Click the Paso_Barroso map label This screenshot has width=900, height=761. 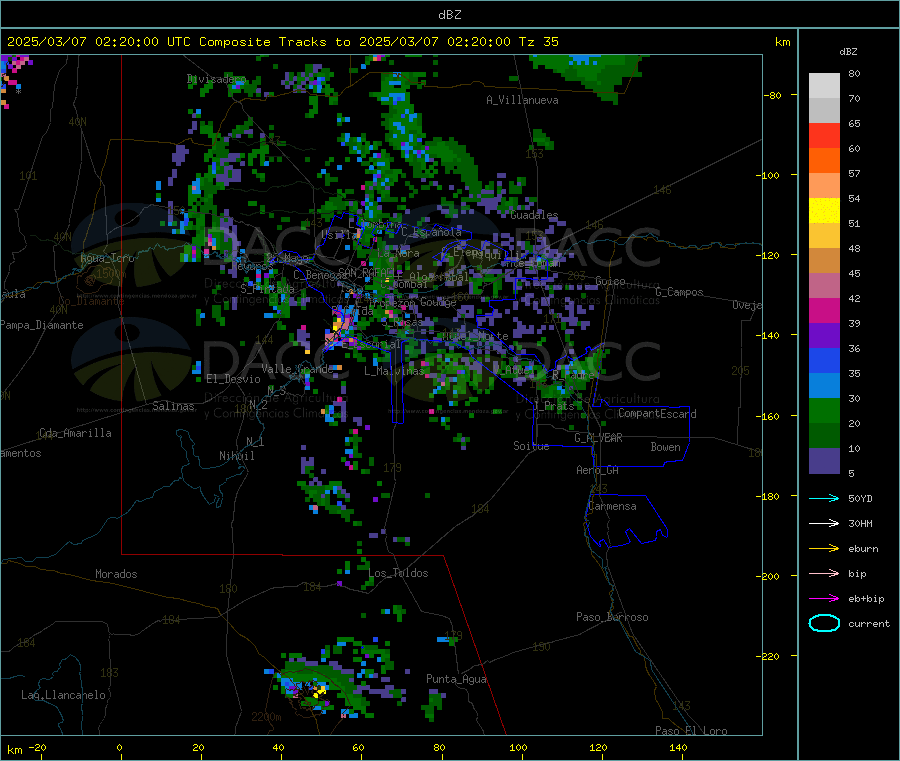[x=612, y=617]
